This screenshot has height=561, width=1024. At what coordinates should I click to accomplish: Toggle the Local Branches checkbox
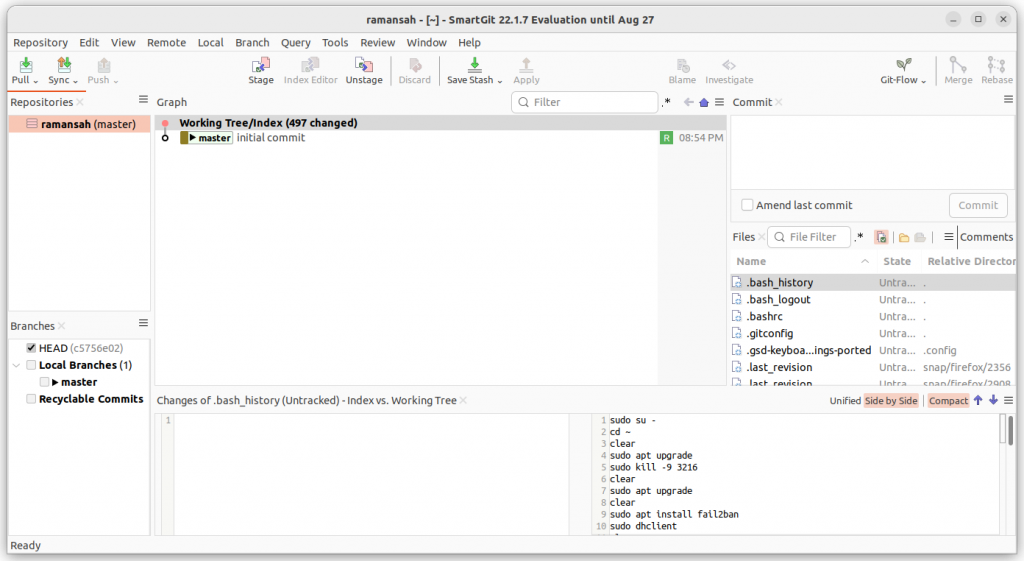point(31,365)
